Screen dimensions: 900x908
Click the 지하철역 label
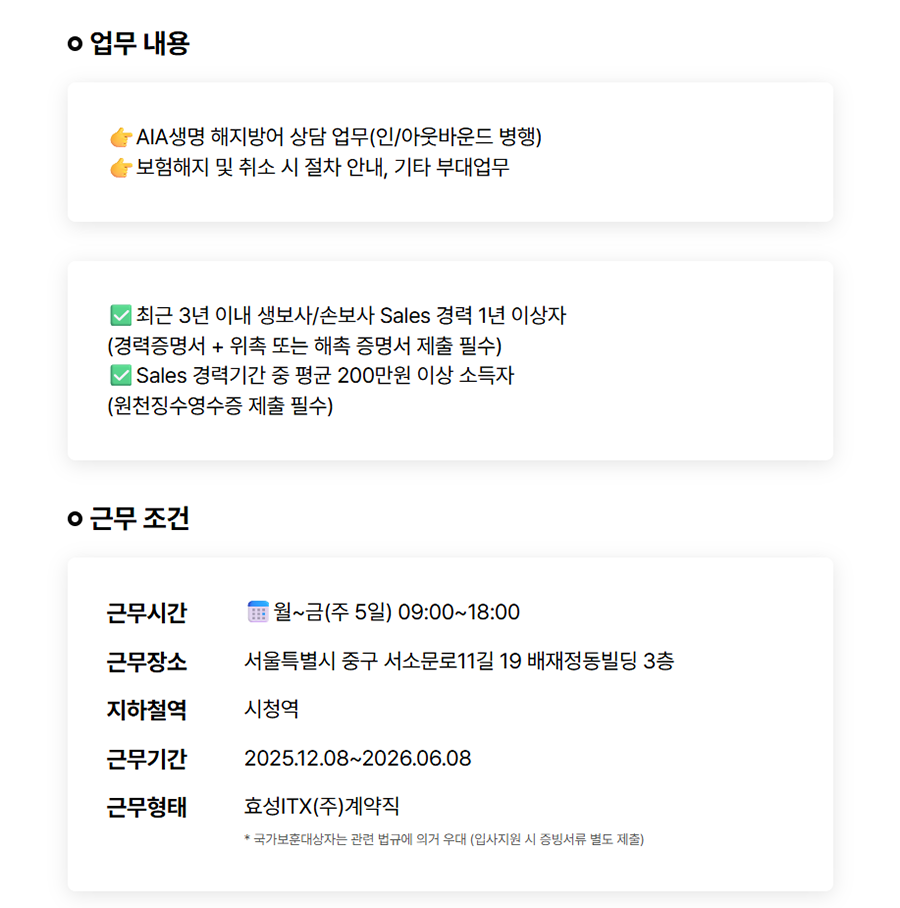pyautogui.click(x=146, y=710)
